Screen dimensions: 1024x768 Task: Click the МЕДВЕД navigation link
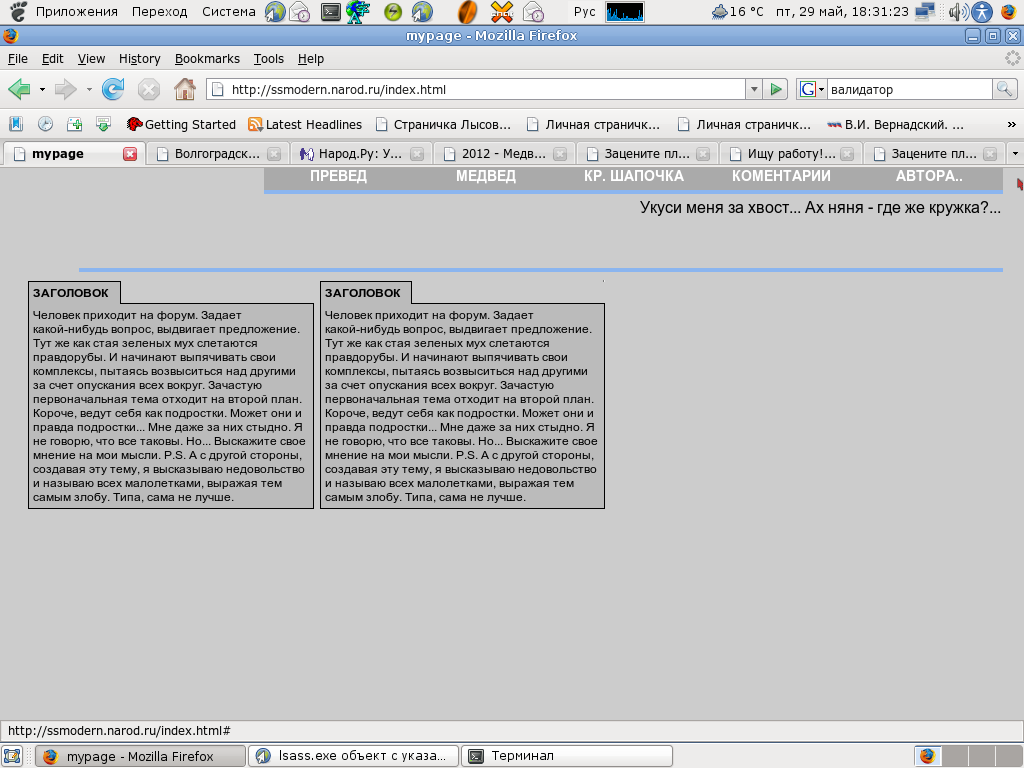486,176
